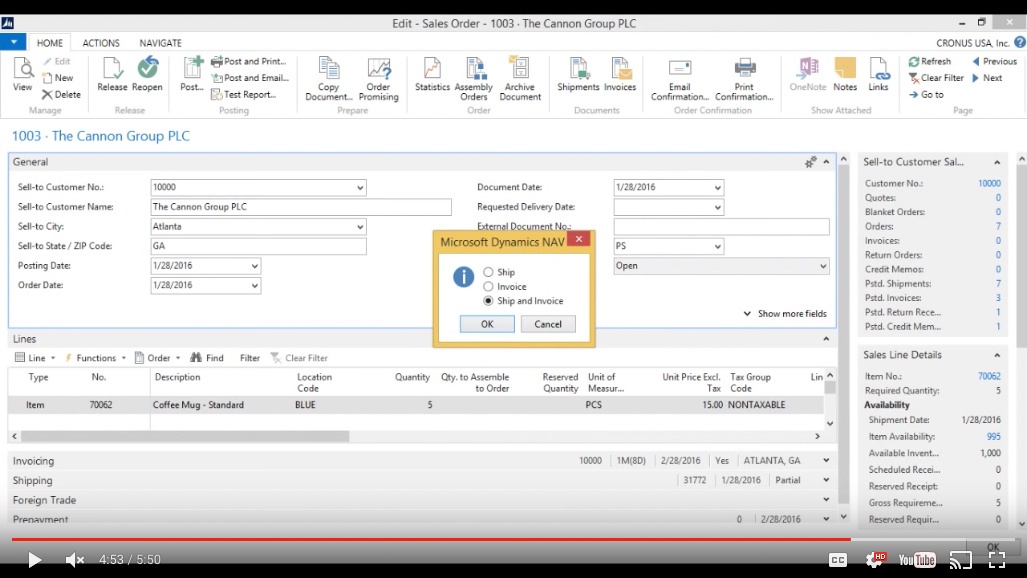Open Order Date dropdown
This screenshot has width=1027, height=578.
tap(254, 286)
